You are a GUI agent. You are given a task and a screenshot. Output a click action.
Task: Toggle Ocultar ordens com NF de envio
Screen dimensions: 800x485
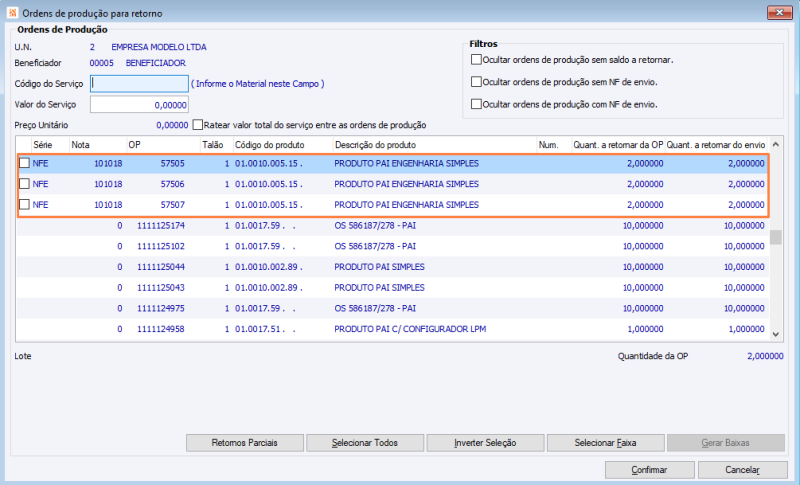(476, 104)
